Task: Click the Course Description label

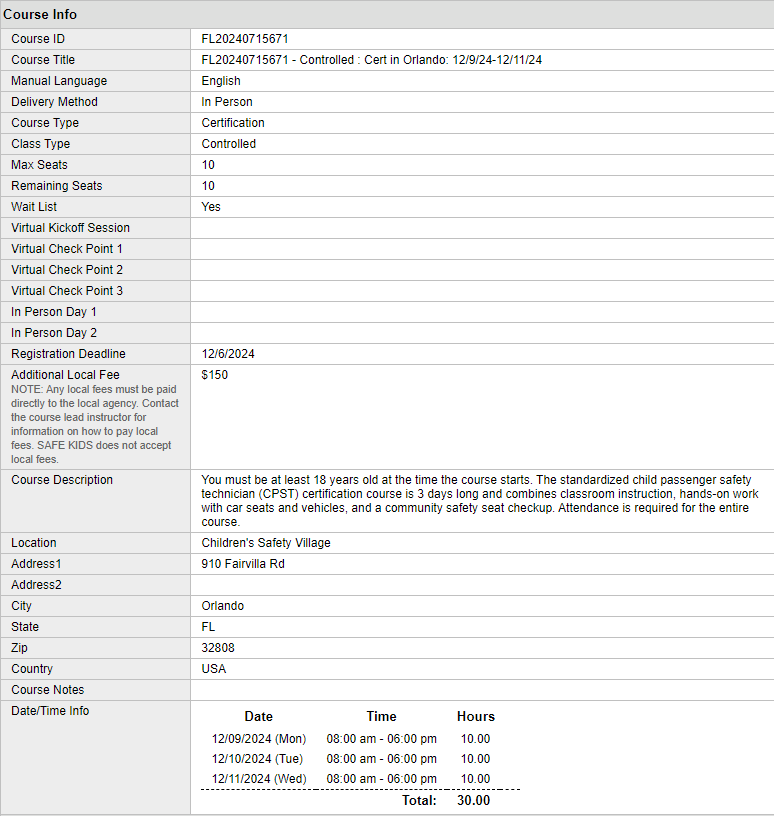Action: coord(62,480)
